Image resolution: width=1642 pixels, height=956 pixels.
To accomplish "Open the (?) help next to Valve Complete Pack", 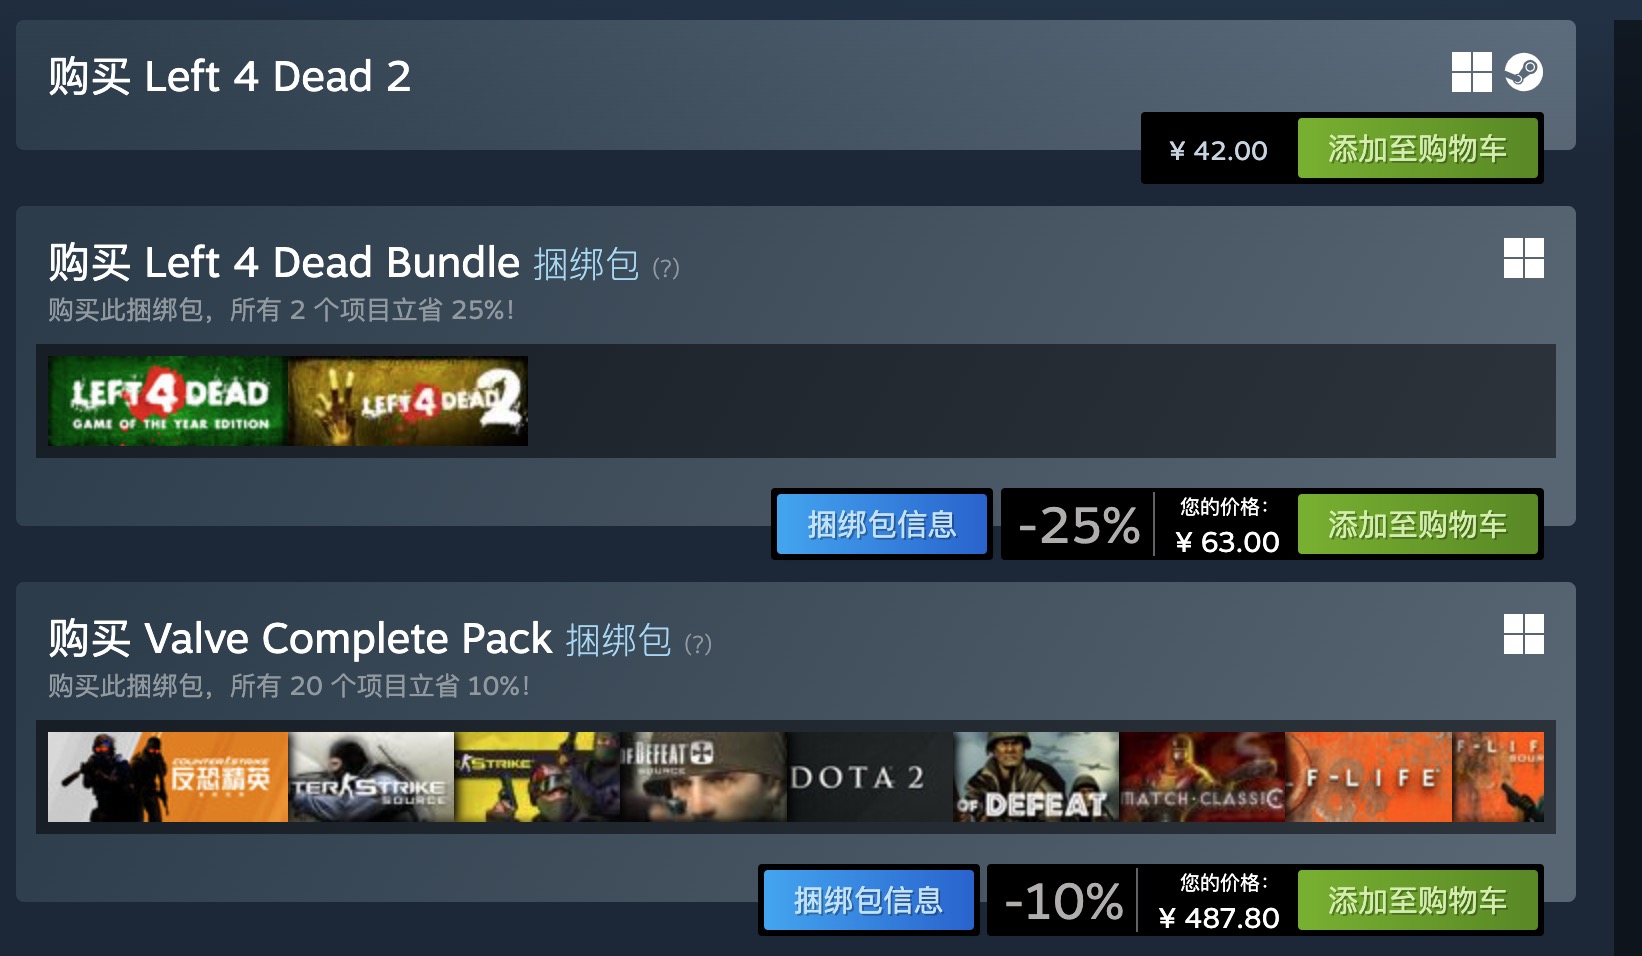I will (698, 644).
